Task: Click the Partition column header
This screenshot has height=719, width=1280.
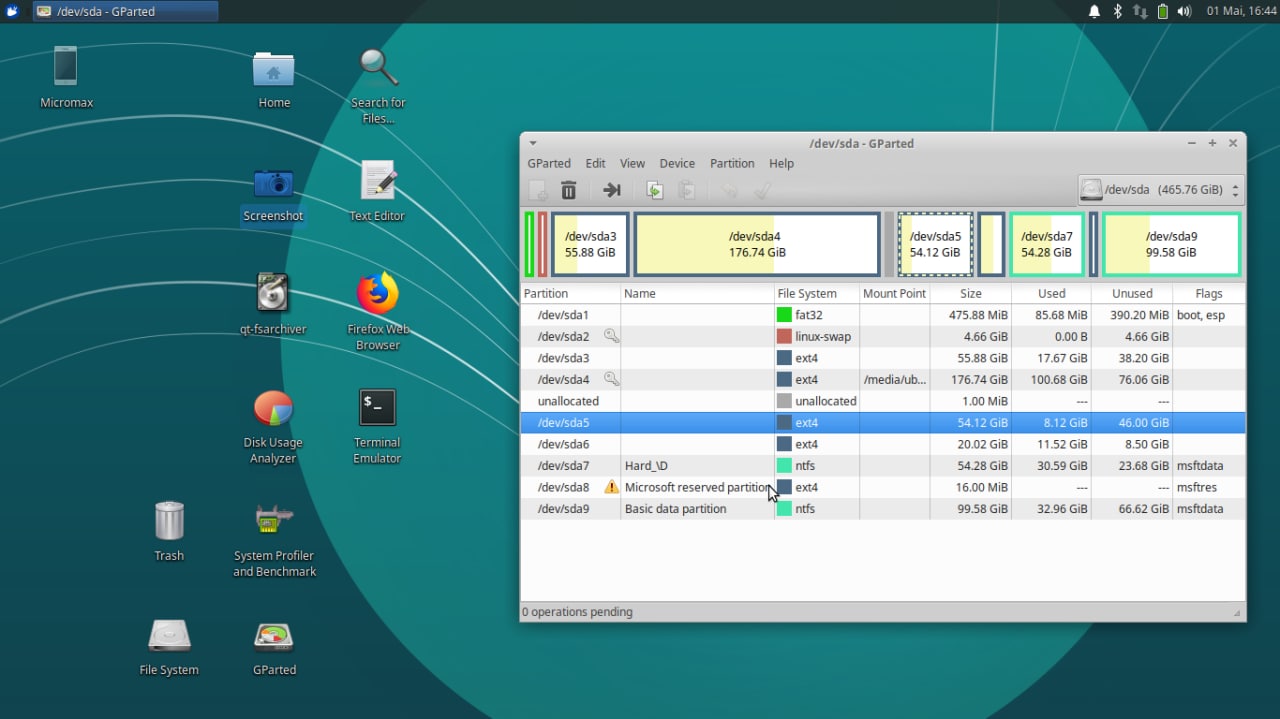Action: pos(570,293)
